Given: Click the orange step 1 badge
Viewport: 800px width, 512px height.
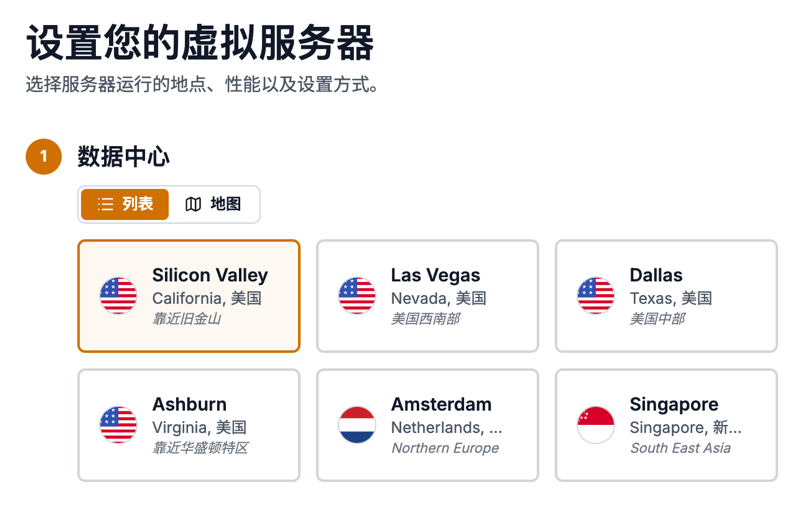Looking at the screenshot, I should [44, 157].
